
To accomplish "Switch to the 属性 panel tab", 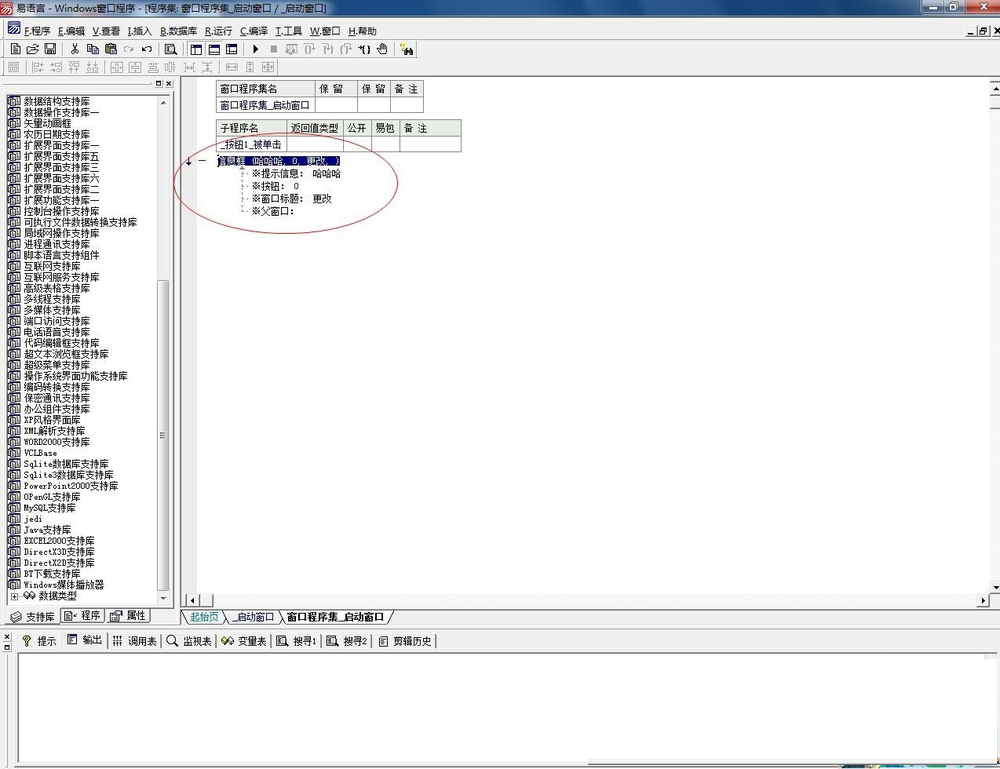I will point(128,615).
